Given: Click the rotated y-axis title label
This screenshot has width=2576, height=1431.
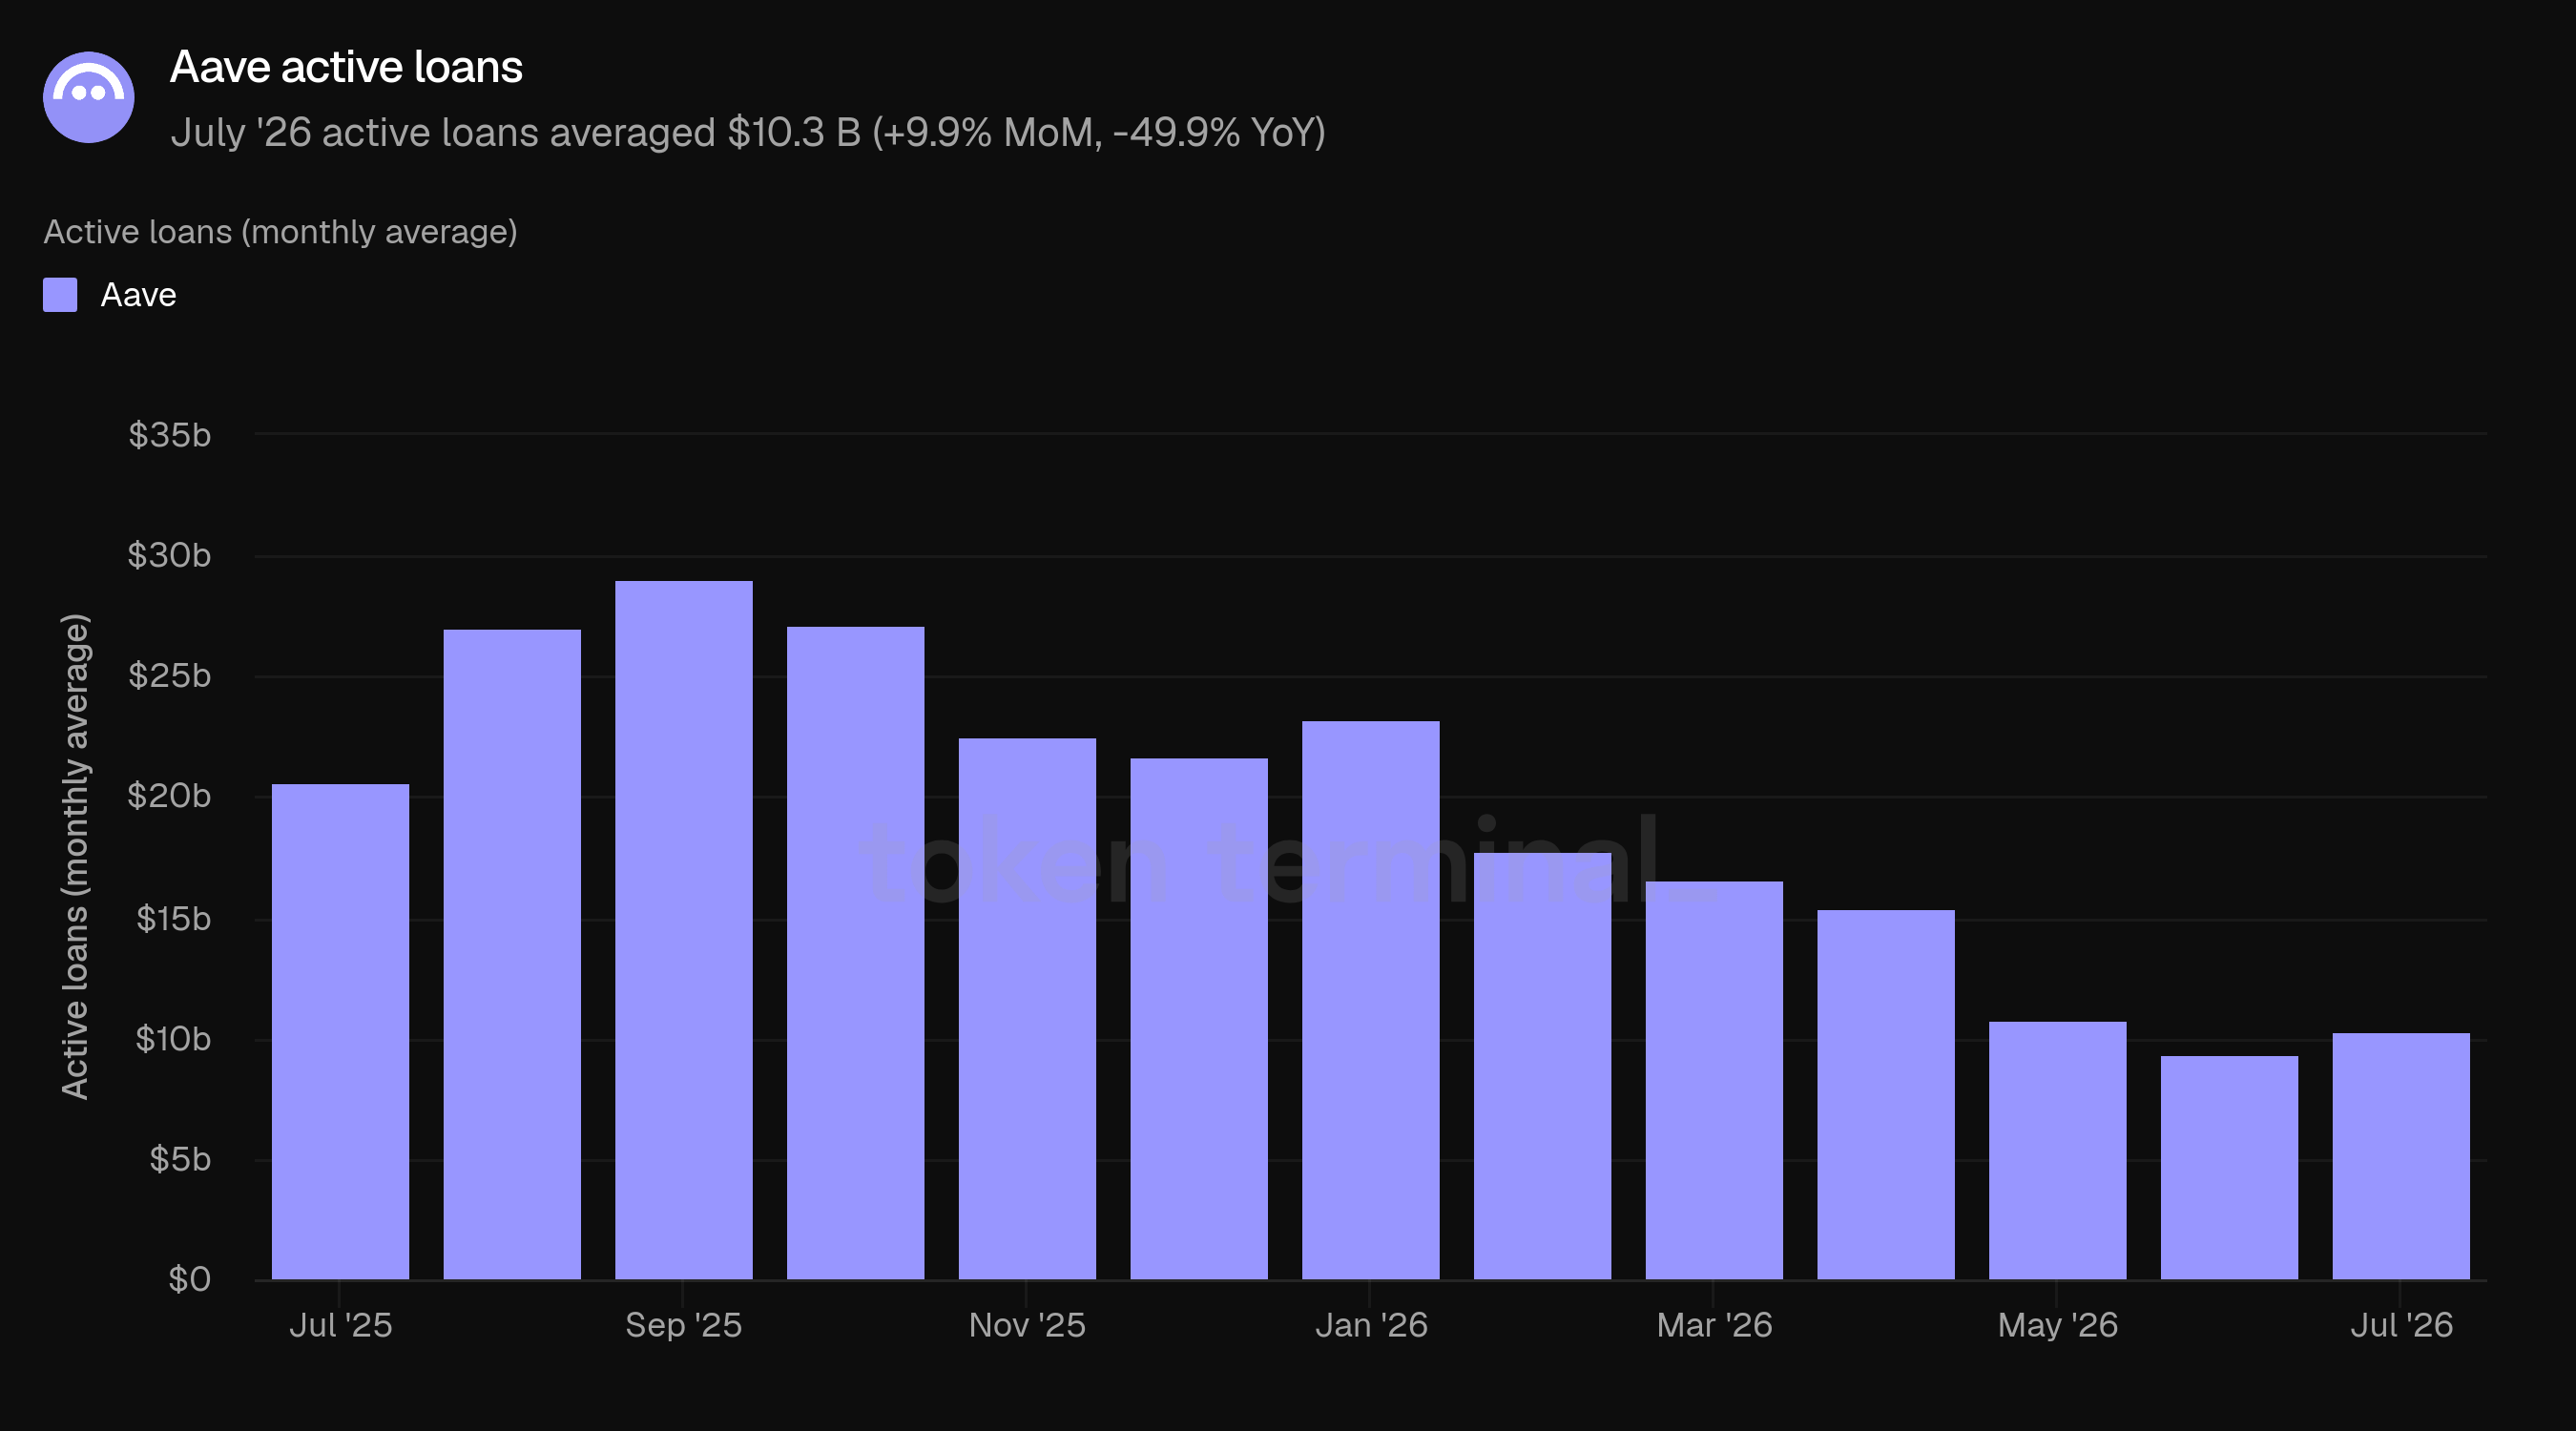Looking at the screenshot, I should point(75,856).
